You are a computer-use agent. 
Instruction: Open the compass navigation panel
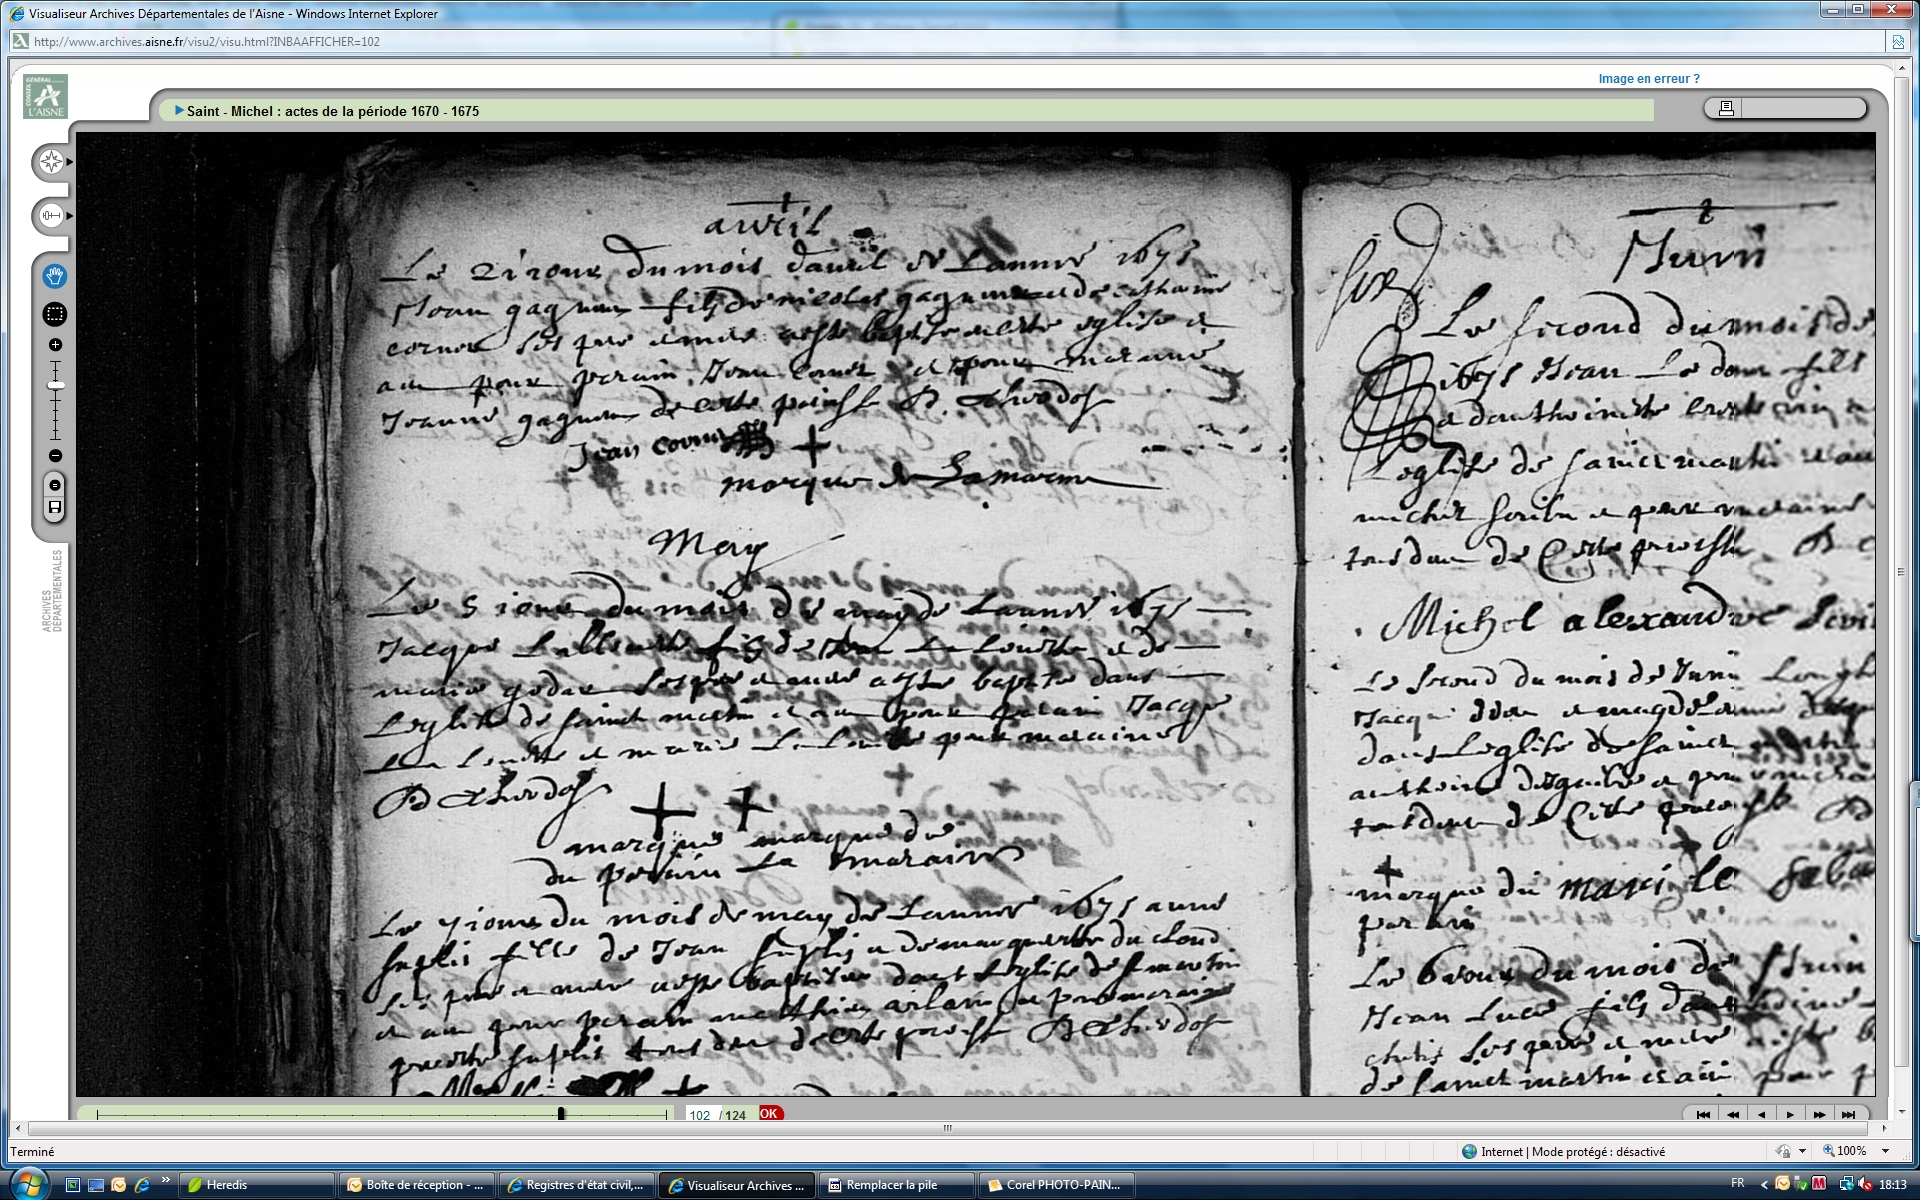[x=51, y=162]
